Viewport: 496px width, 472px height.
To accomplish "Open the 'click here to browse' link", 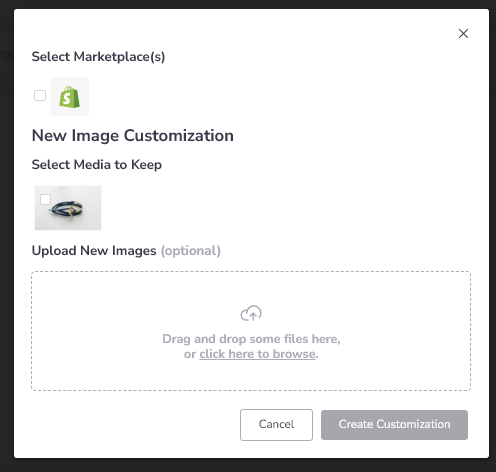I will point(257,354).
